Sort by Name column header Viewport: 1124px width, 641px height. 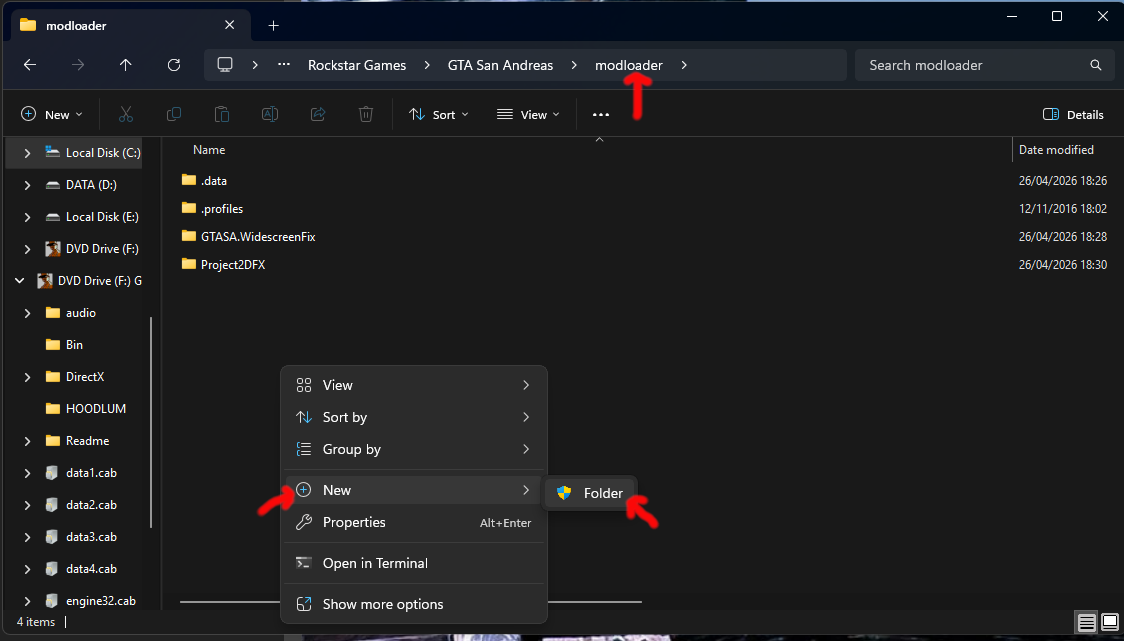coord(209,150)
